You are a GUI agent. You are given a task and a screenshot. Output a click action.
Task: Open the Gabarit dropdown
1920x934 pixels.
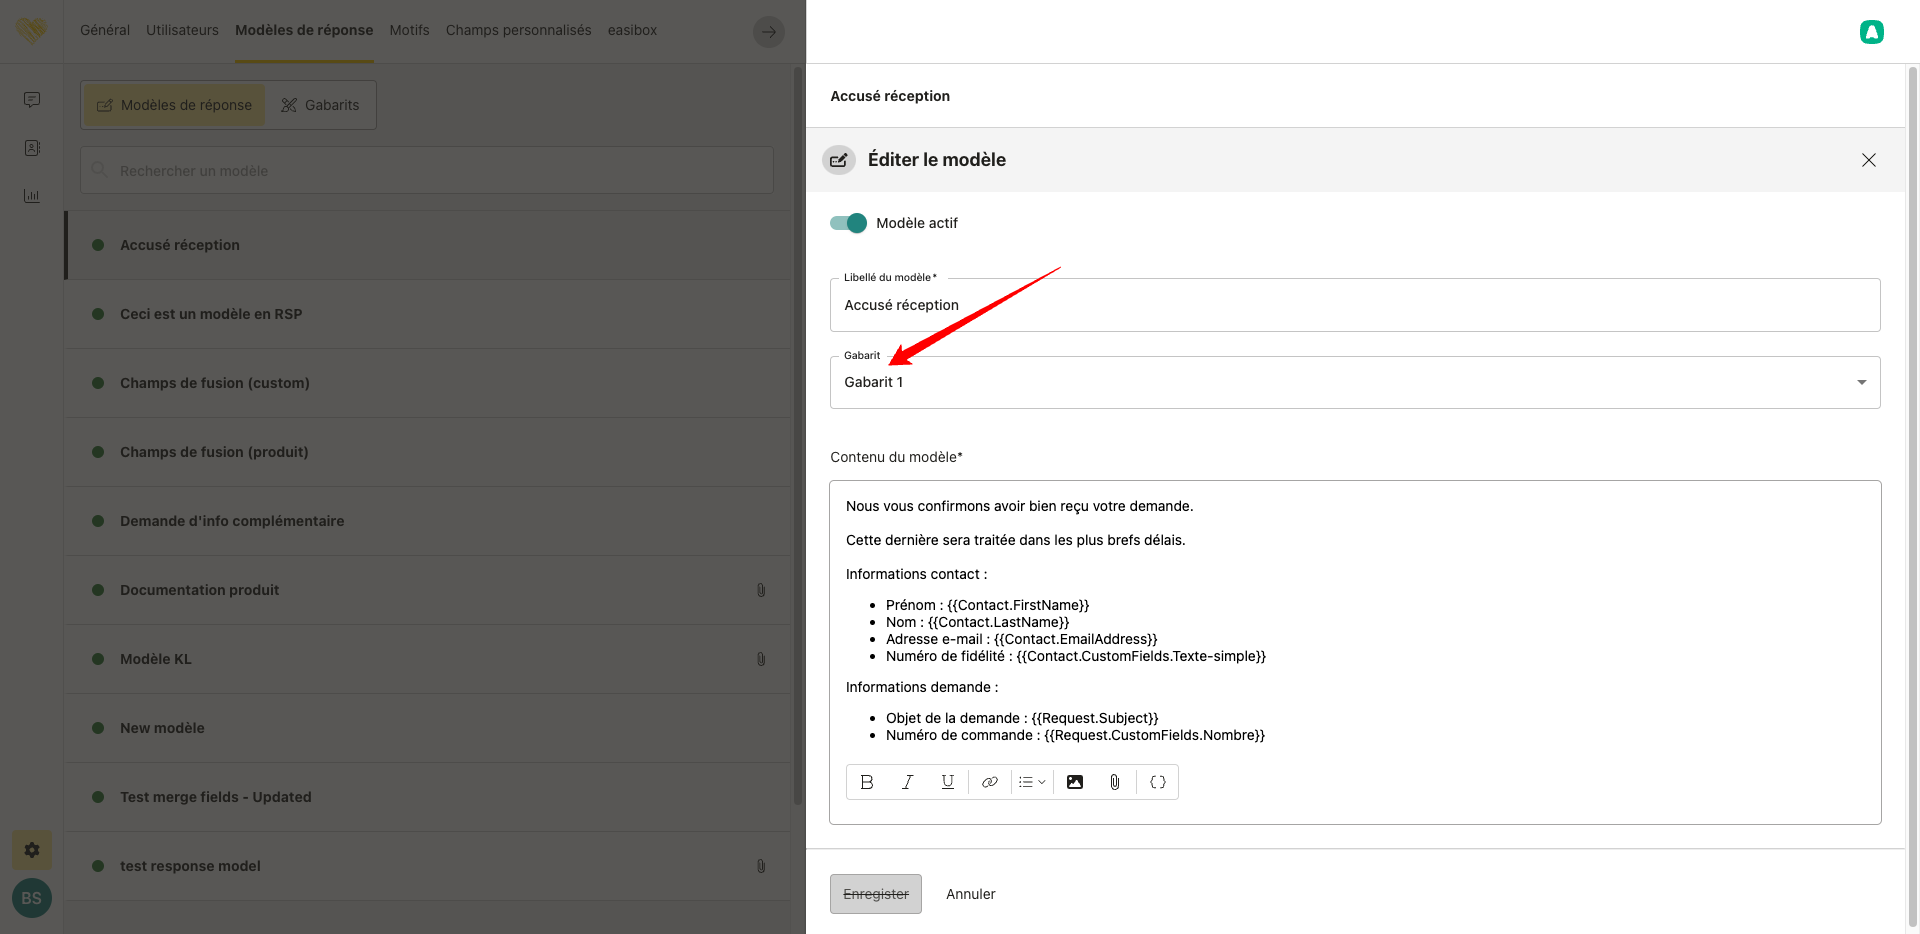[1354, 383]
